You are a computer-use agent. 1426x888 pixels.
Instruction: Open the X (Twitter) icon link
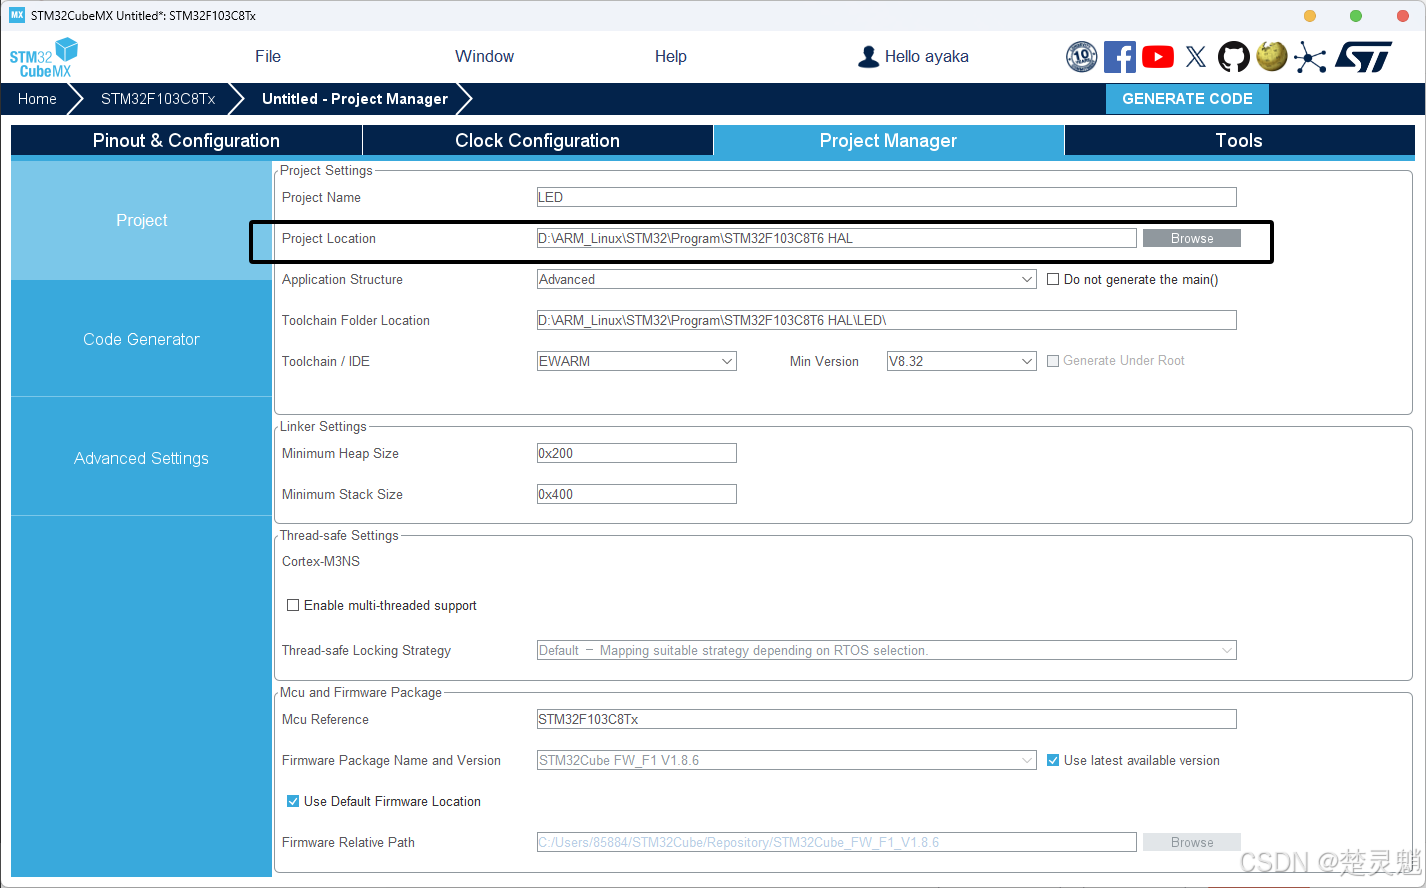click(x=1196, y=57)
